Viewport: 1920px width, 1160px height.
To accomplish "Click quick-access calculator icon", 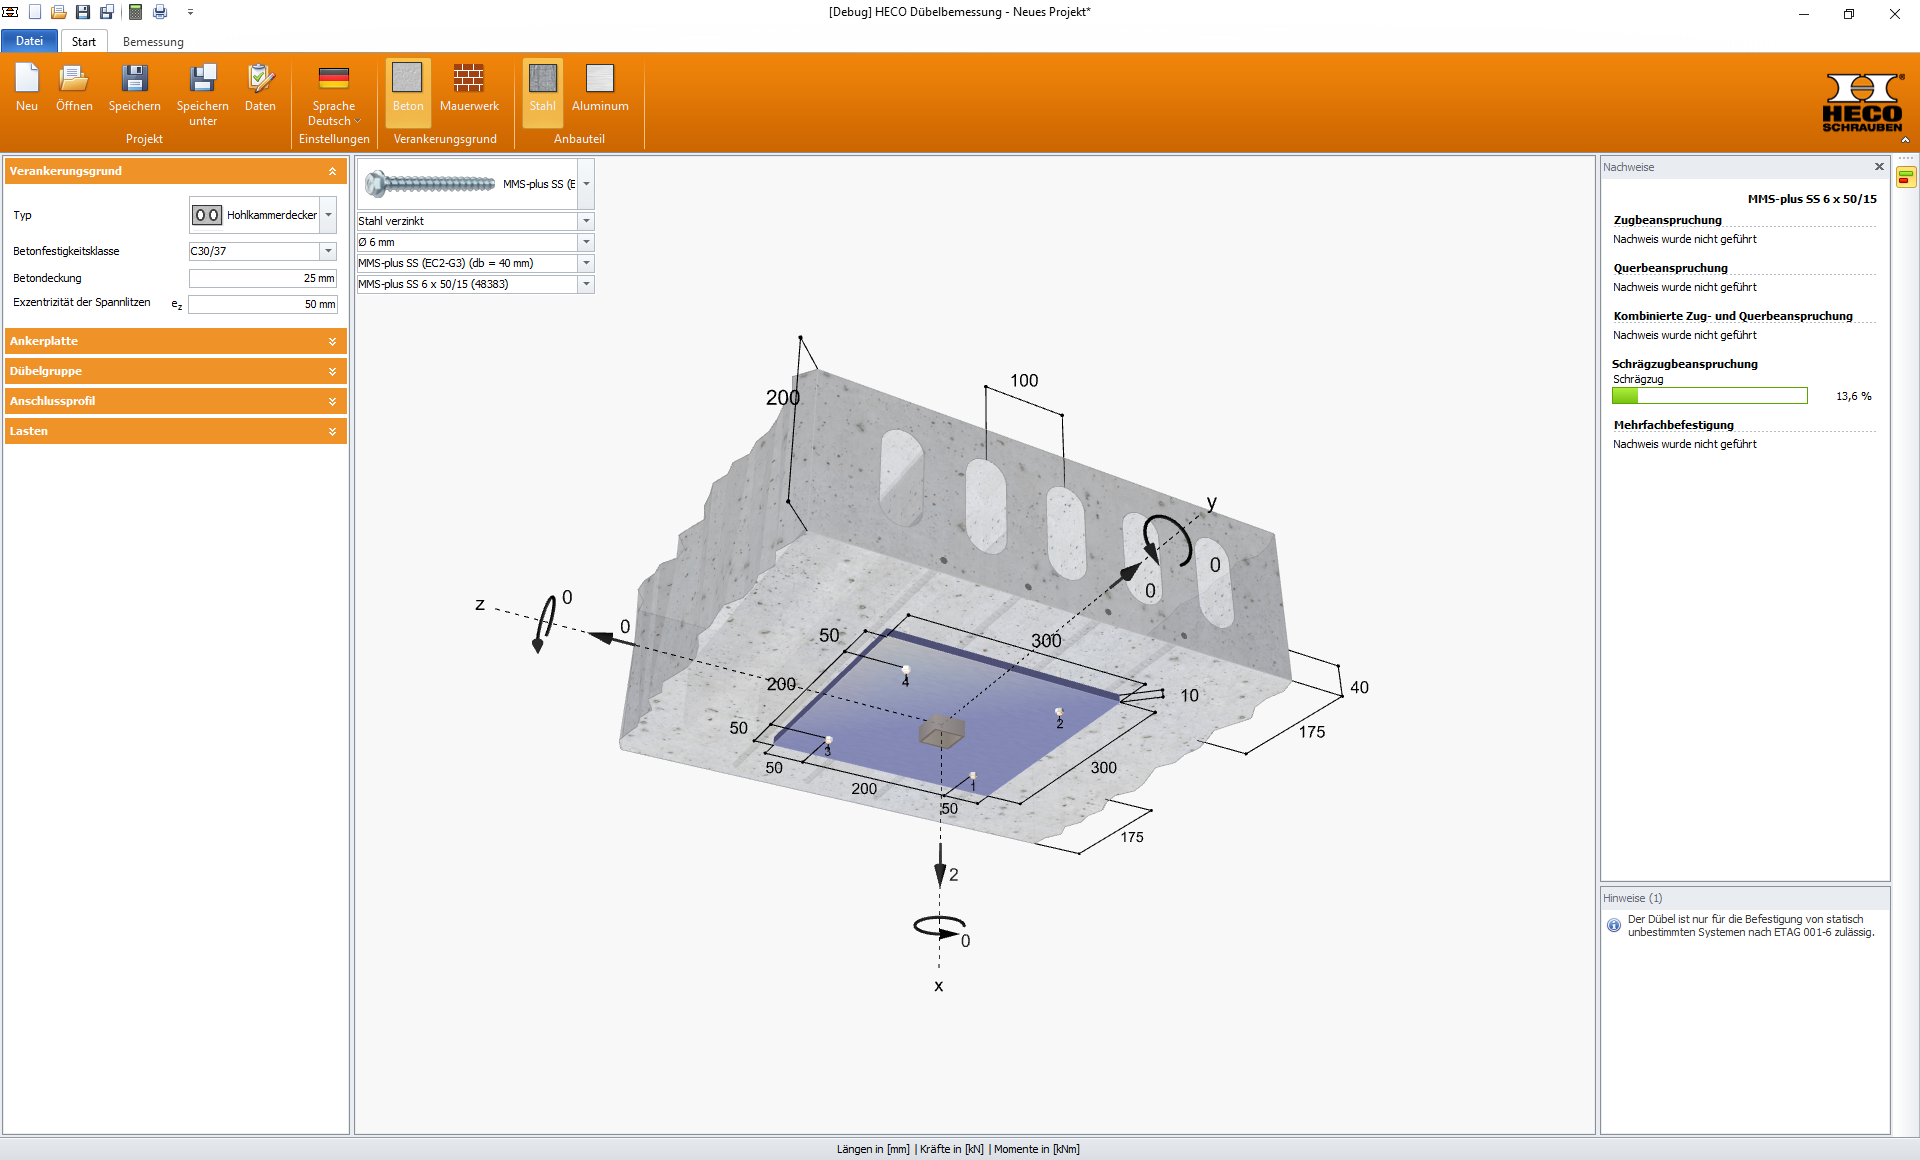I will pyautogui.click(x=135, y=12).
